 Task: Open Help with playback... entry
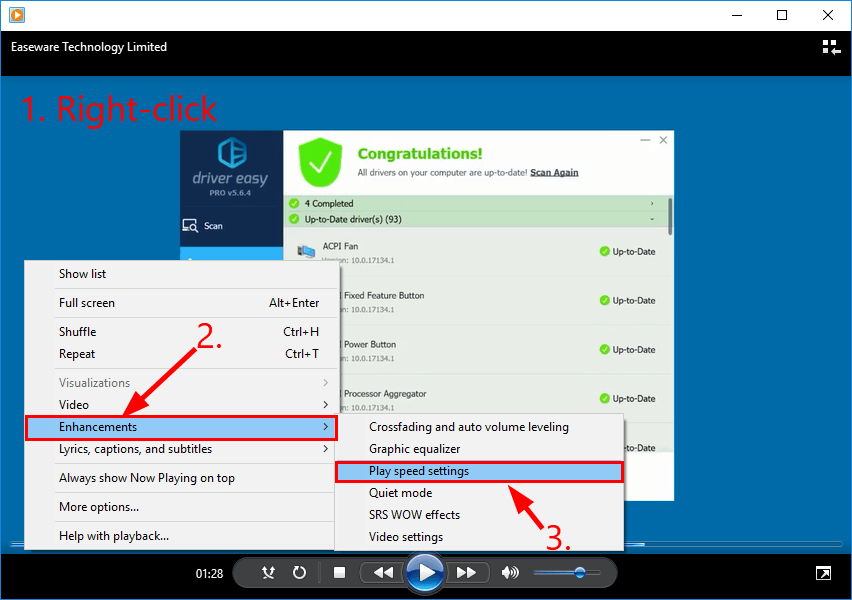[x=181, y=536]
